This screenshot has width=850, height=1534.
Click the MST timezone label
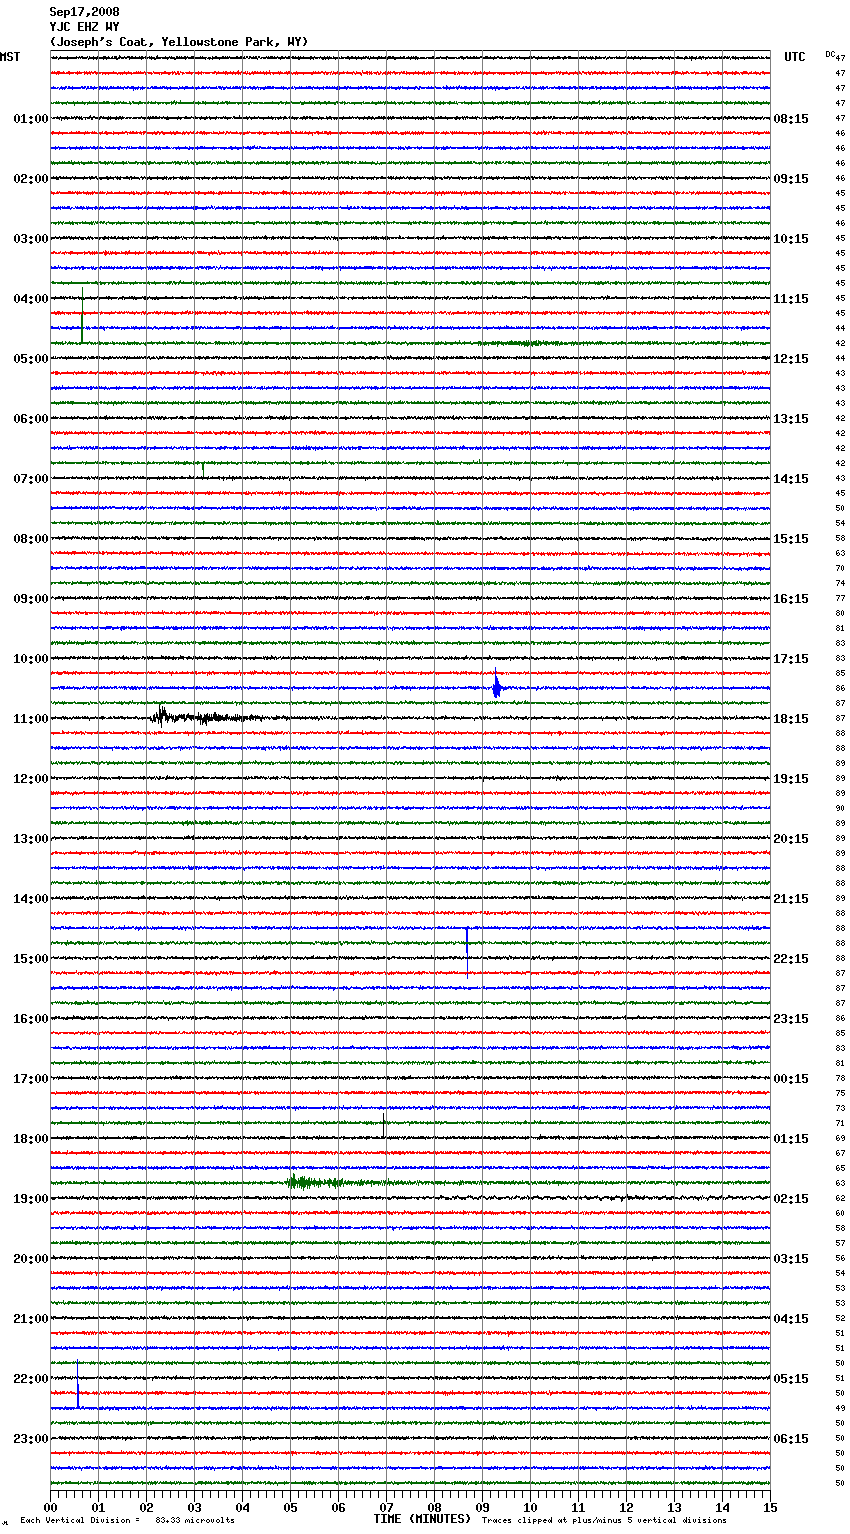click(x=10, y=57)
